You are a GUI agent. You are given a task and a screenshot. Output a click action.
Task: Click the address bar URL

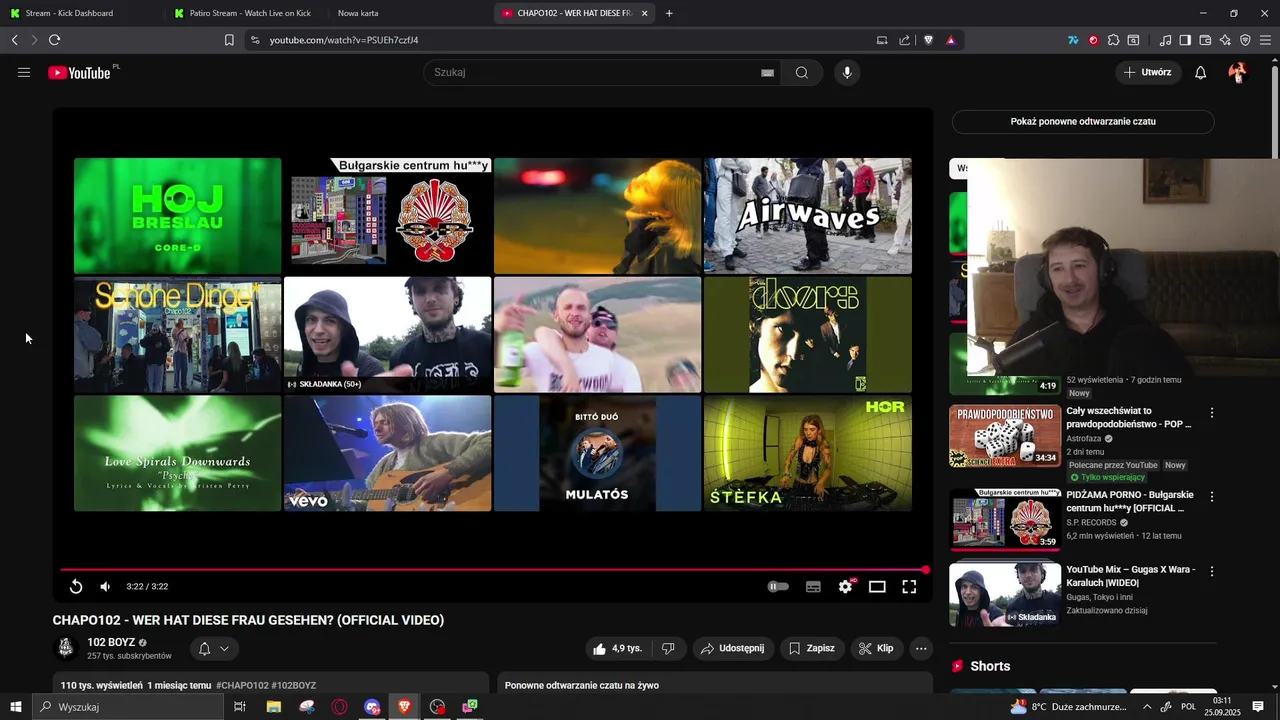click(344, 40)
